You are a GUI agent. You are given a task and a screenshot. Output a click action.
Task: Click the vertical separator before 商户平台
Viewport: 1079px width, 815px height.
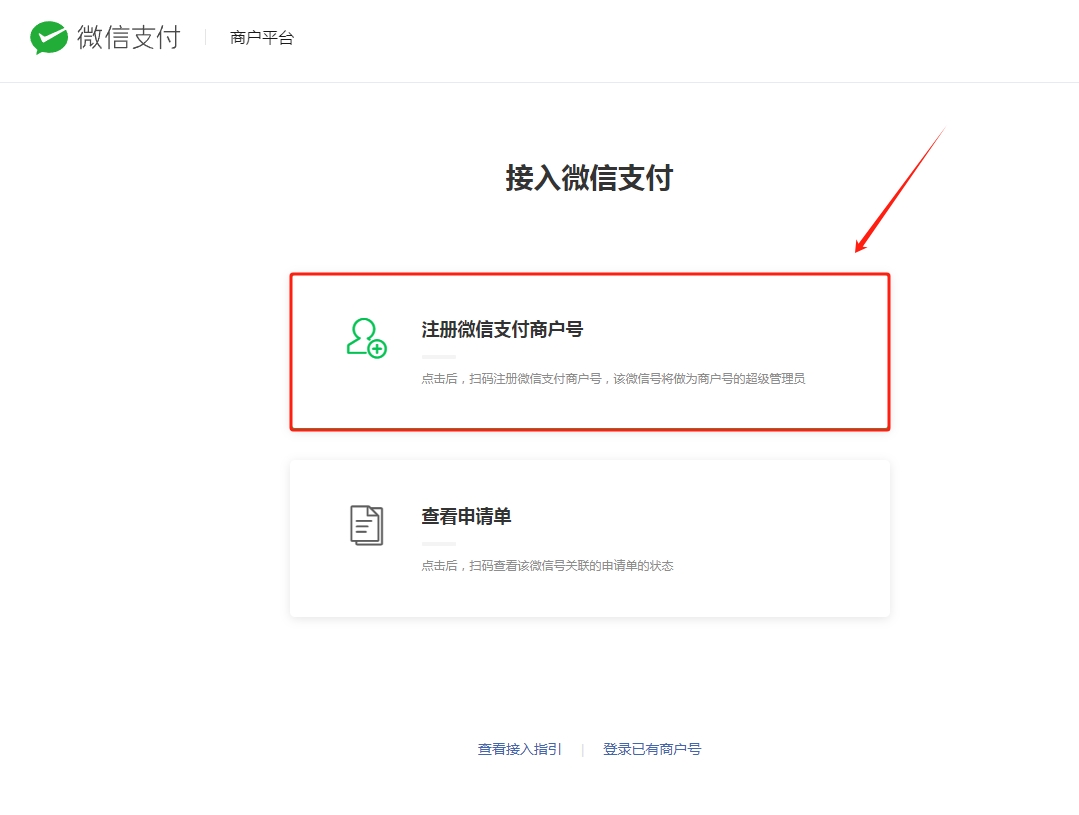pos(205,38)
